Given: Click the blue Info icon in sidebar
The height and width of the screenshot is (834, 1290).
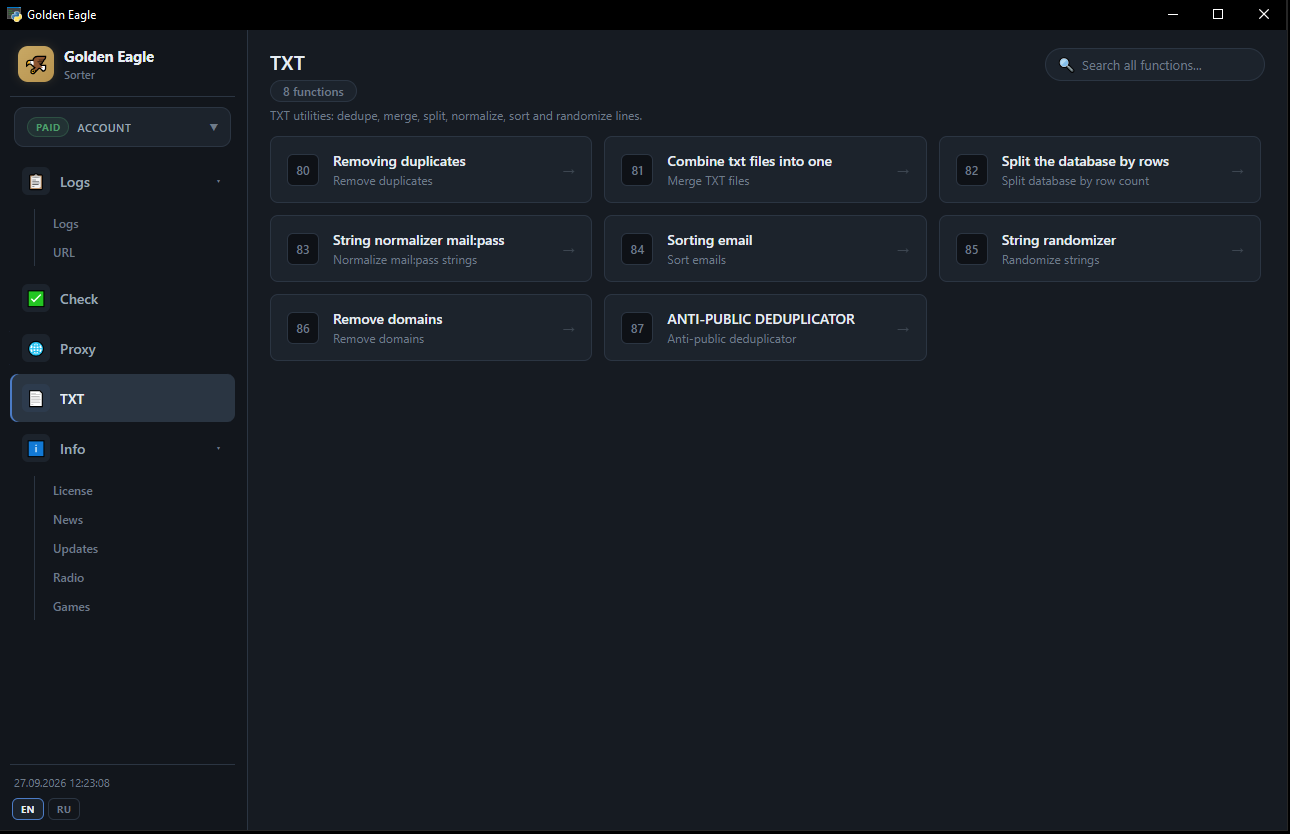Looking at the screenshot, I should [x=36, y=449].
